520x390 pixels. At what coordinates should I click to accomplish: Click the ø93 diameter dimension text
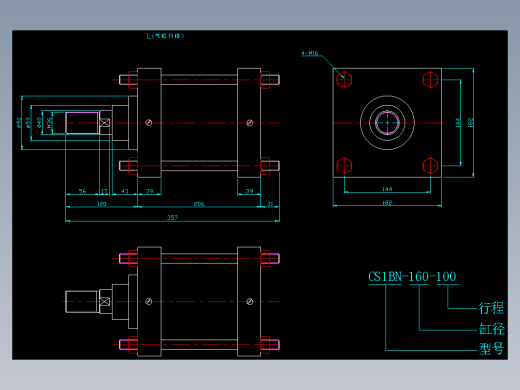18,123
